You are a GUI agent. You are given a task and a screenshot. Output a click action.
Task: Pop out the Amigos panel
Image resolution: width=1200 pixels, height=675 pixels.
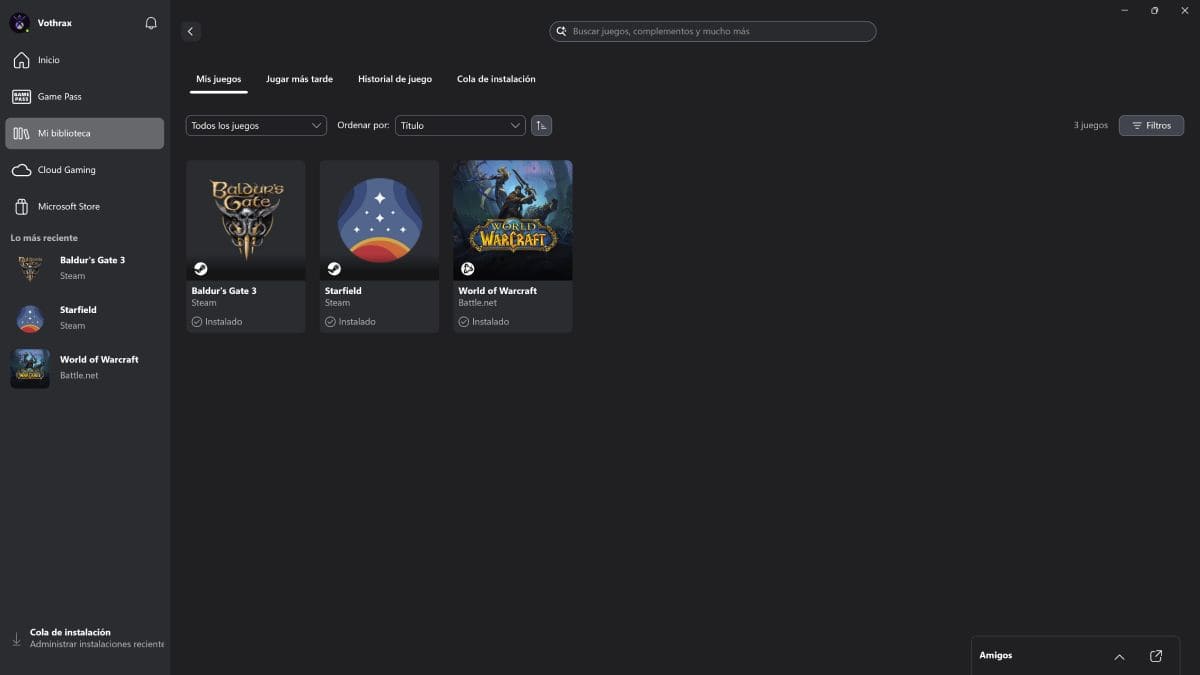click(x=1156, y=656)
